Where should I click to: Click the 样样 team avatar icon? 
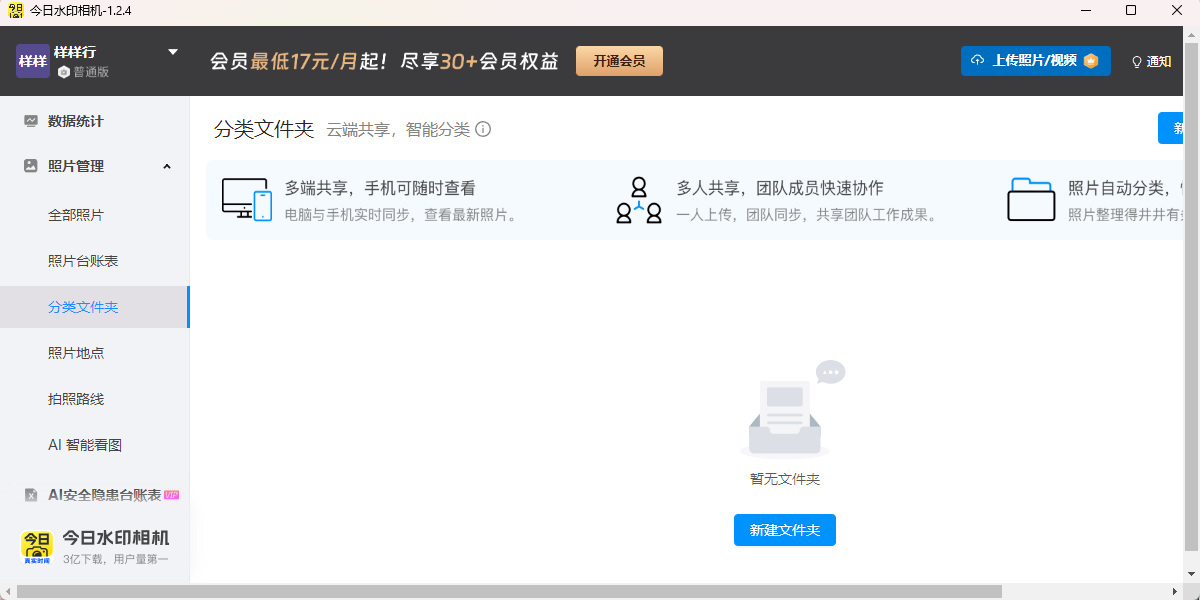pyautogui.click(x=33, y=61)
